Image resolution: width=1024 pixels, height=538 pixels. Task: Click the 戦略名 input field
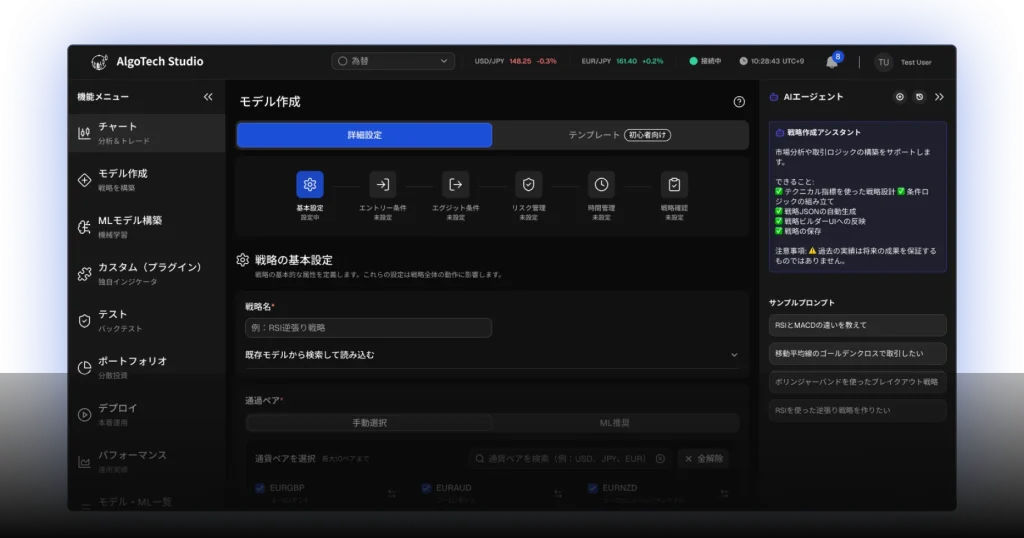368,328
